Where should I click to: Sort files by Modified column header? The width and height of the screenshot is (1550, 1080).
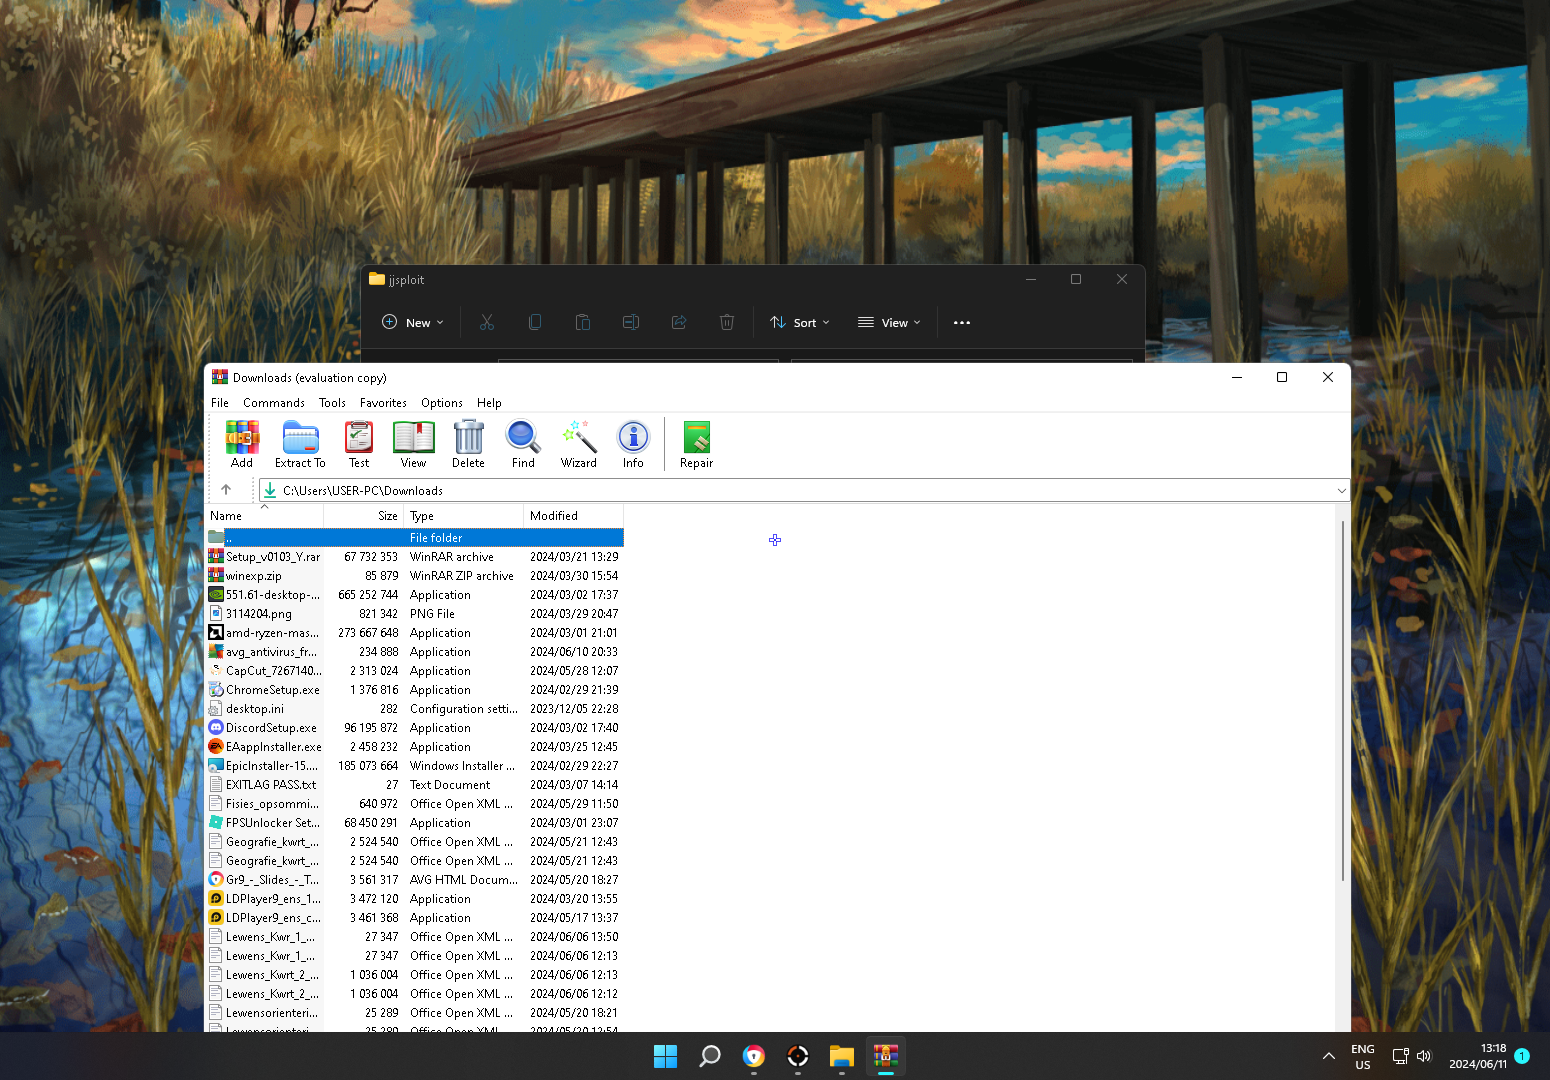click(x=554, y=516)
